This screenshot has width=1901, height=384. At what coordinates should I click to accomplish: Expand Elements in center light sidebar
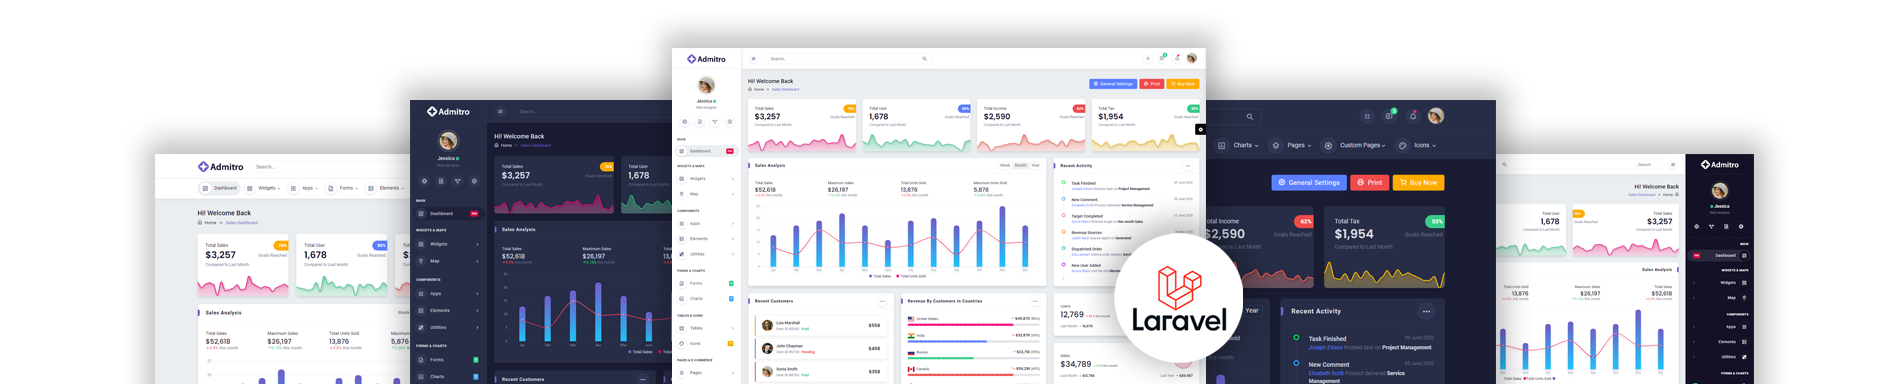706,239
